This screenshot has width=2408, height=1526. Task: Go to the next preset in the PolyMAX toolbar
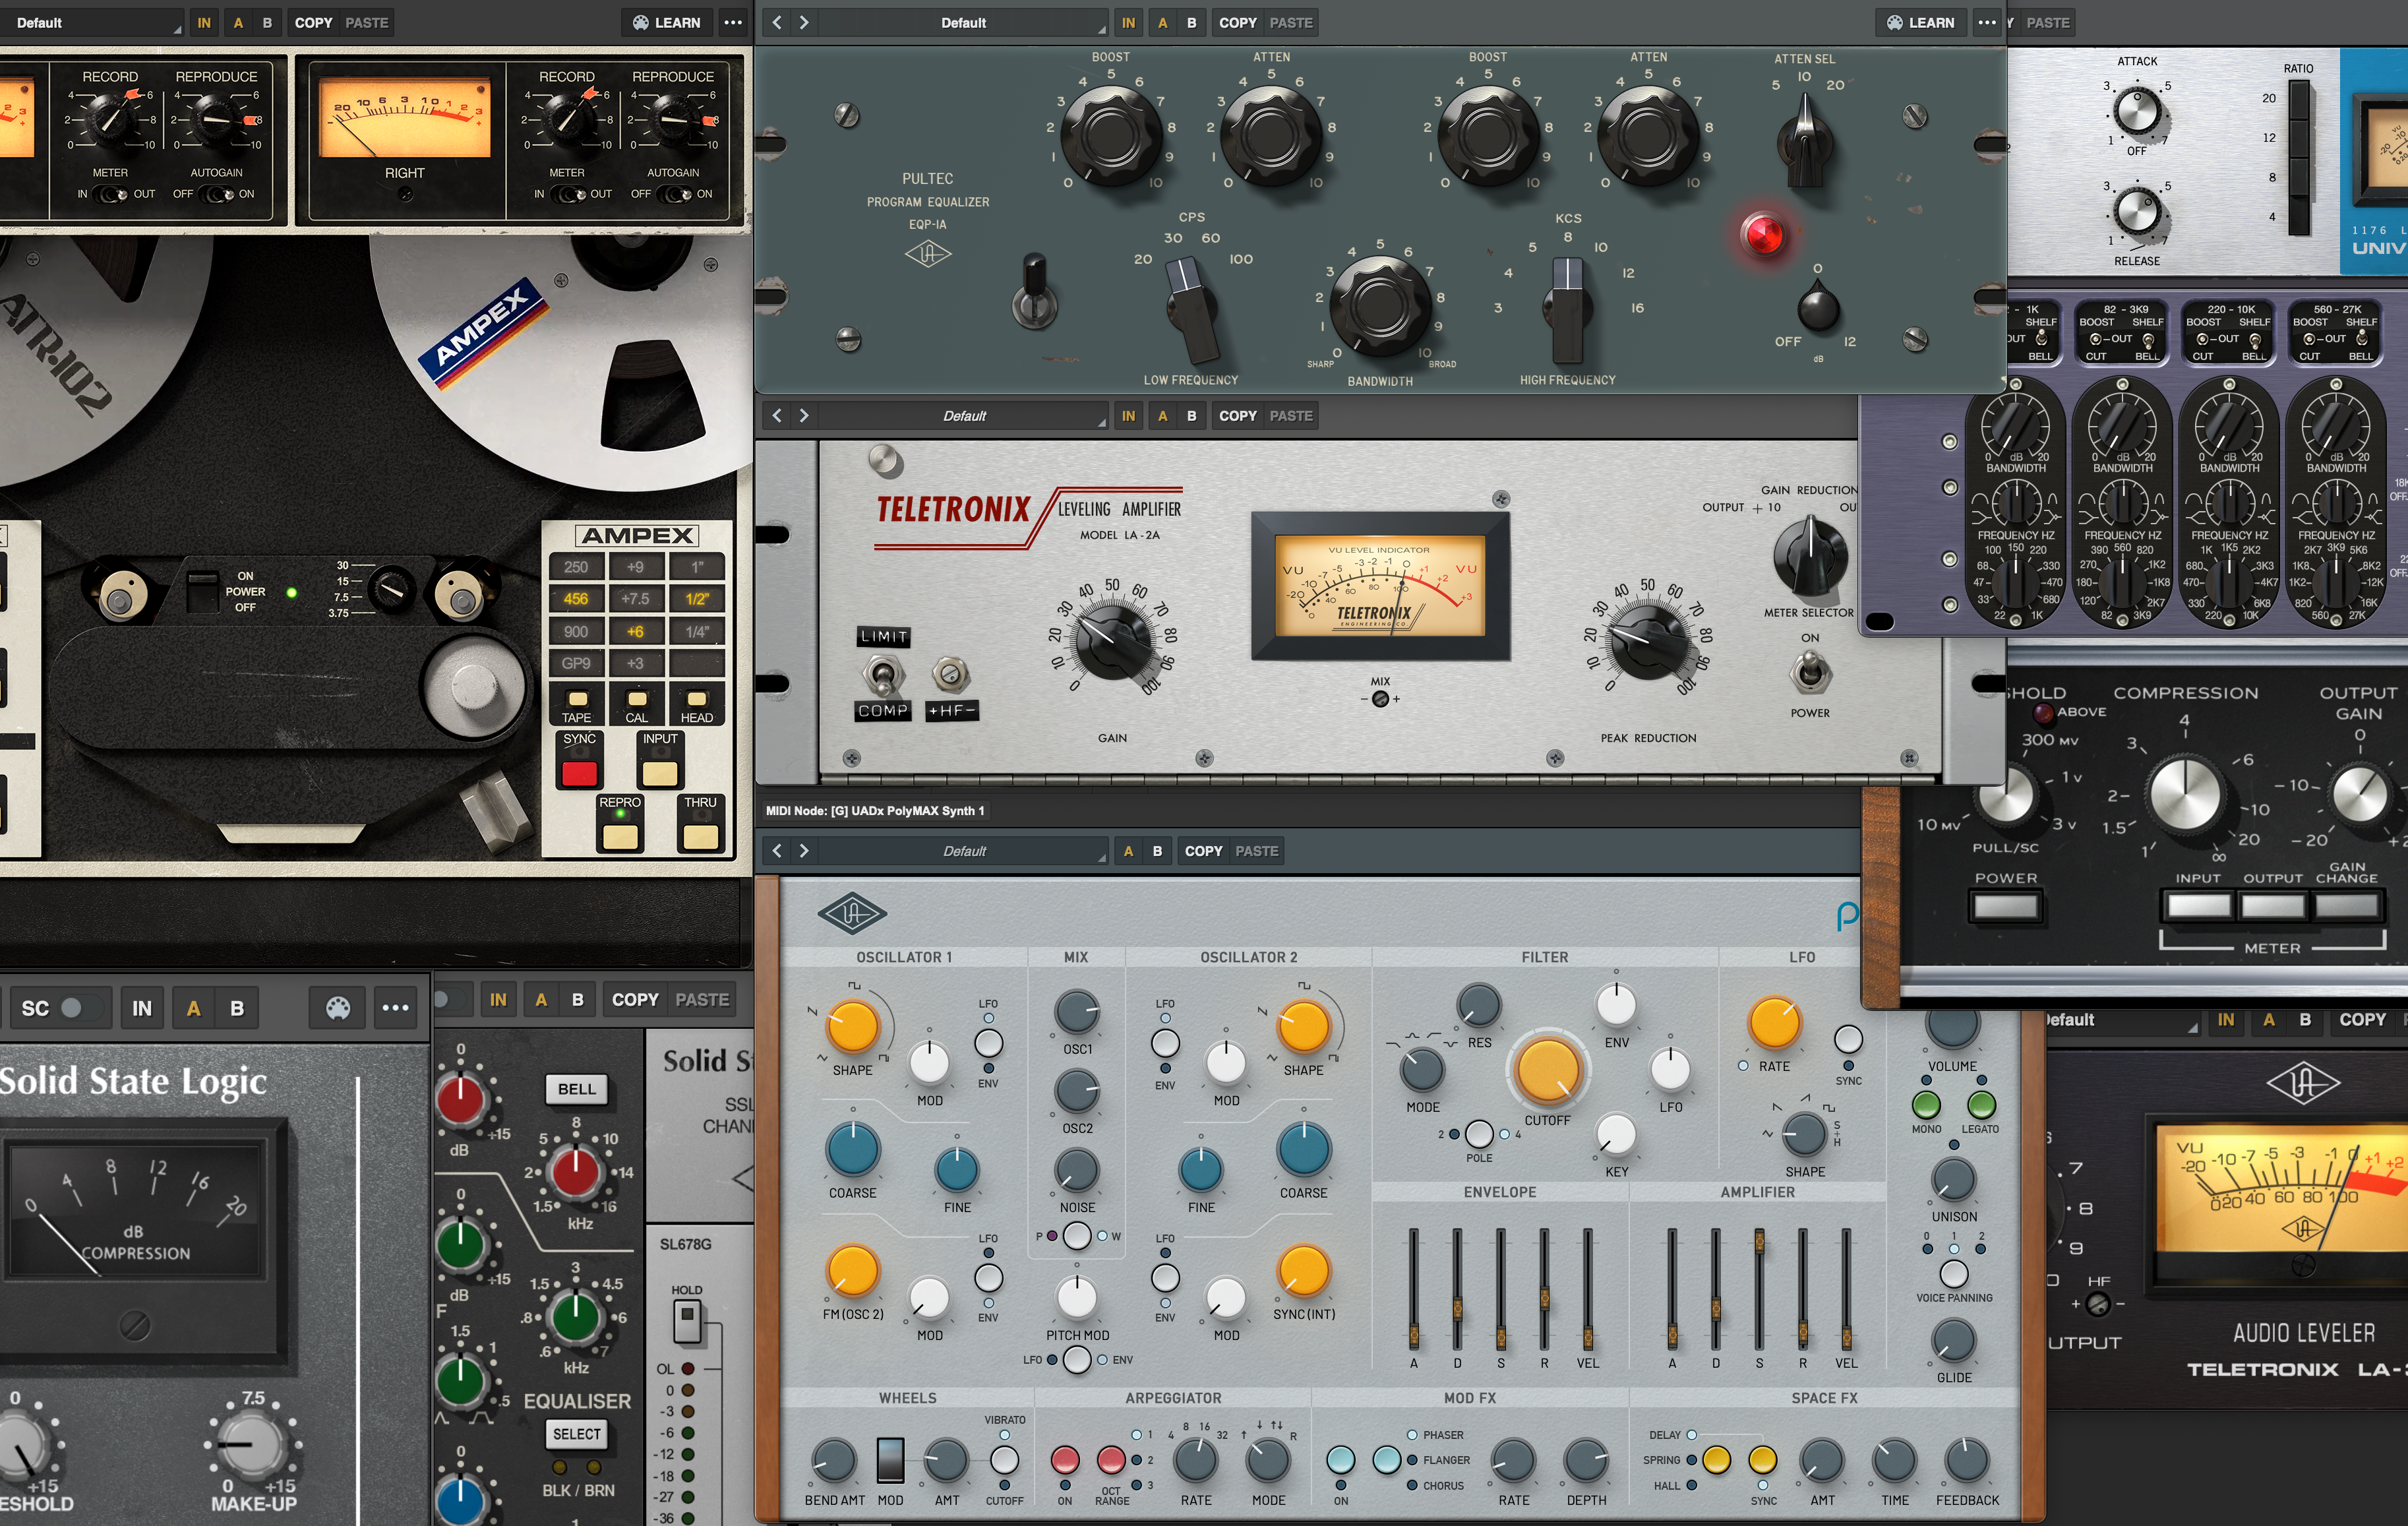[x=803, y=851]
